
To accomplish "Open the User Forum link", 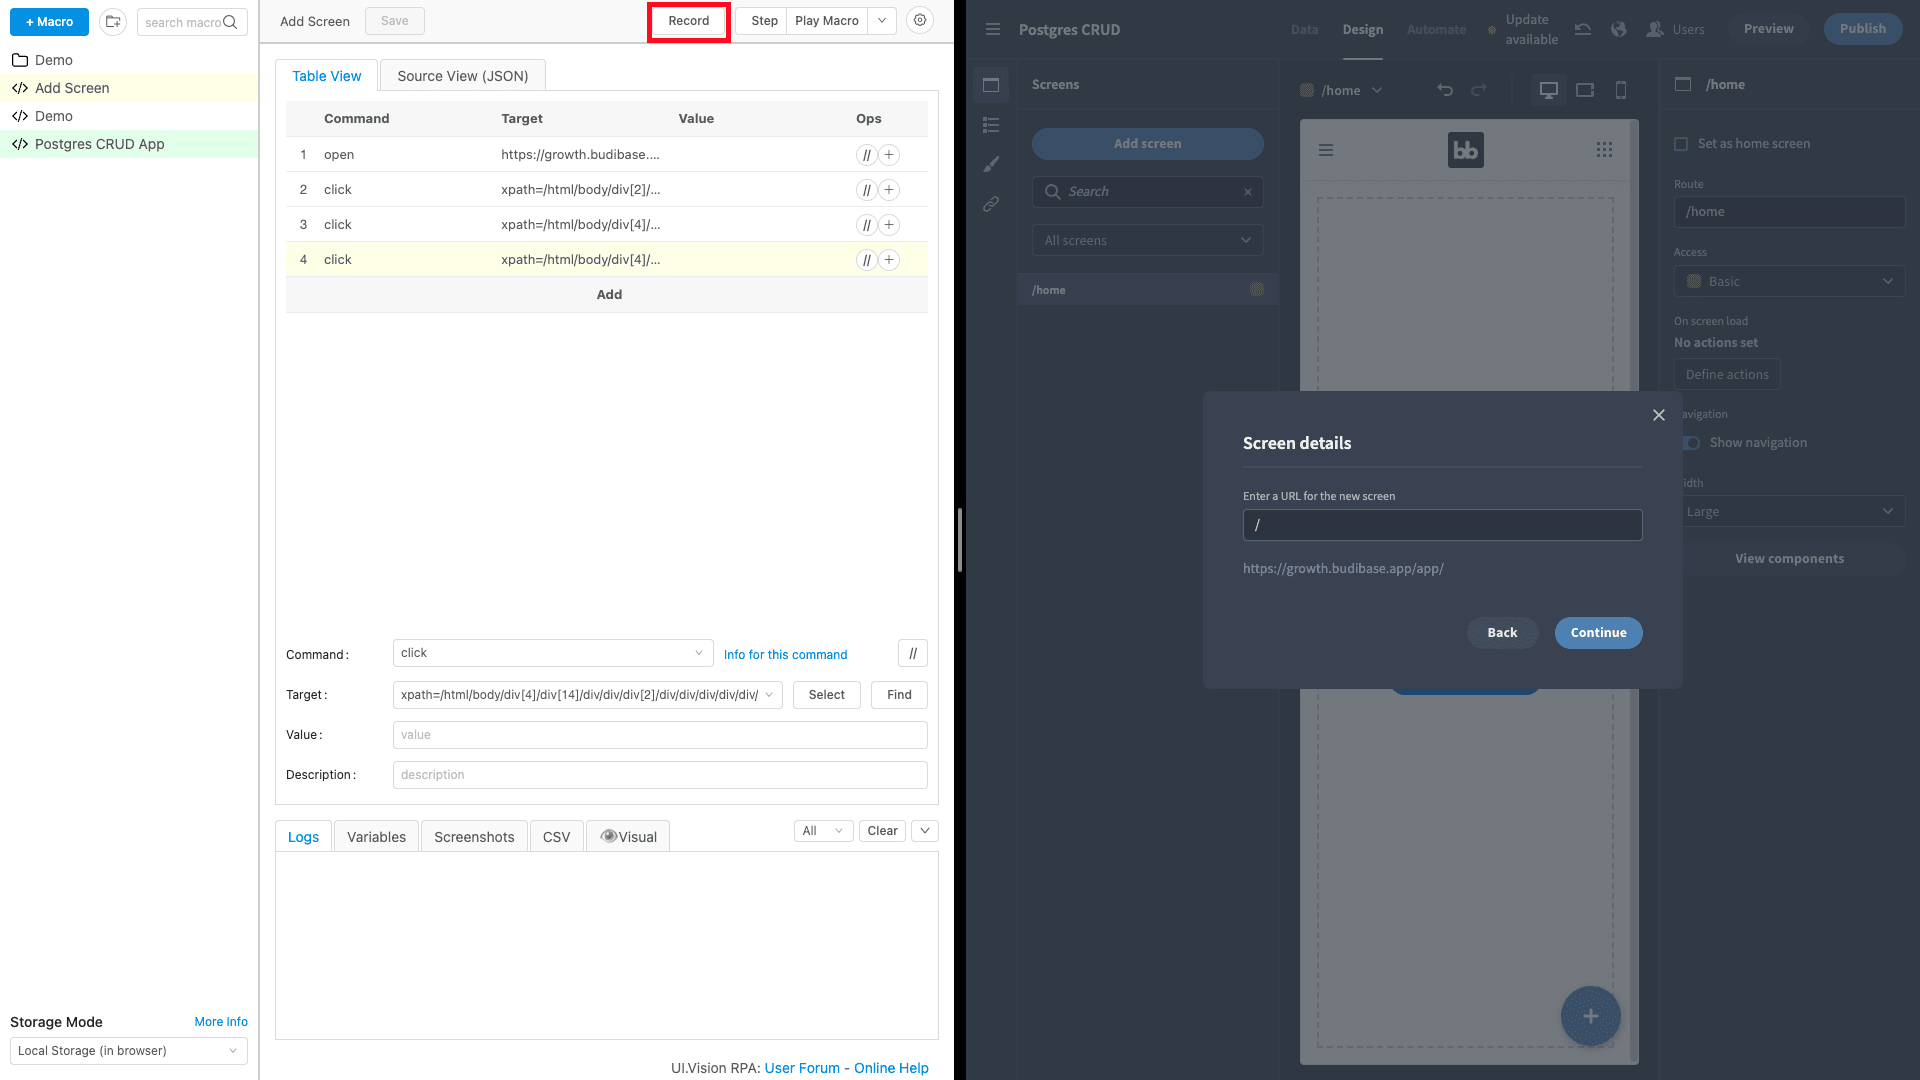I will click(802, 1068).
